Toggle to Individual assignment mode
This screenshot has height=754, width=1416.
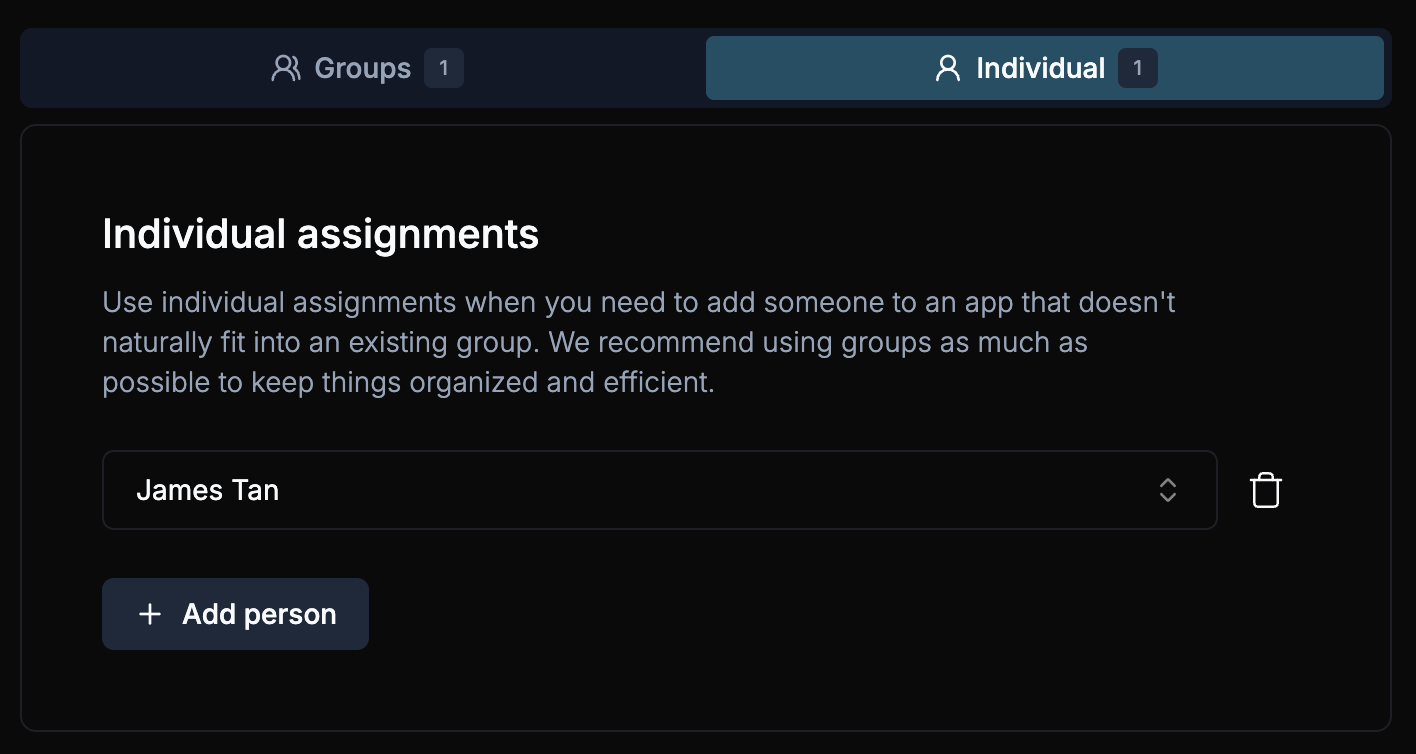click(1040, 68)
